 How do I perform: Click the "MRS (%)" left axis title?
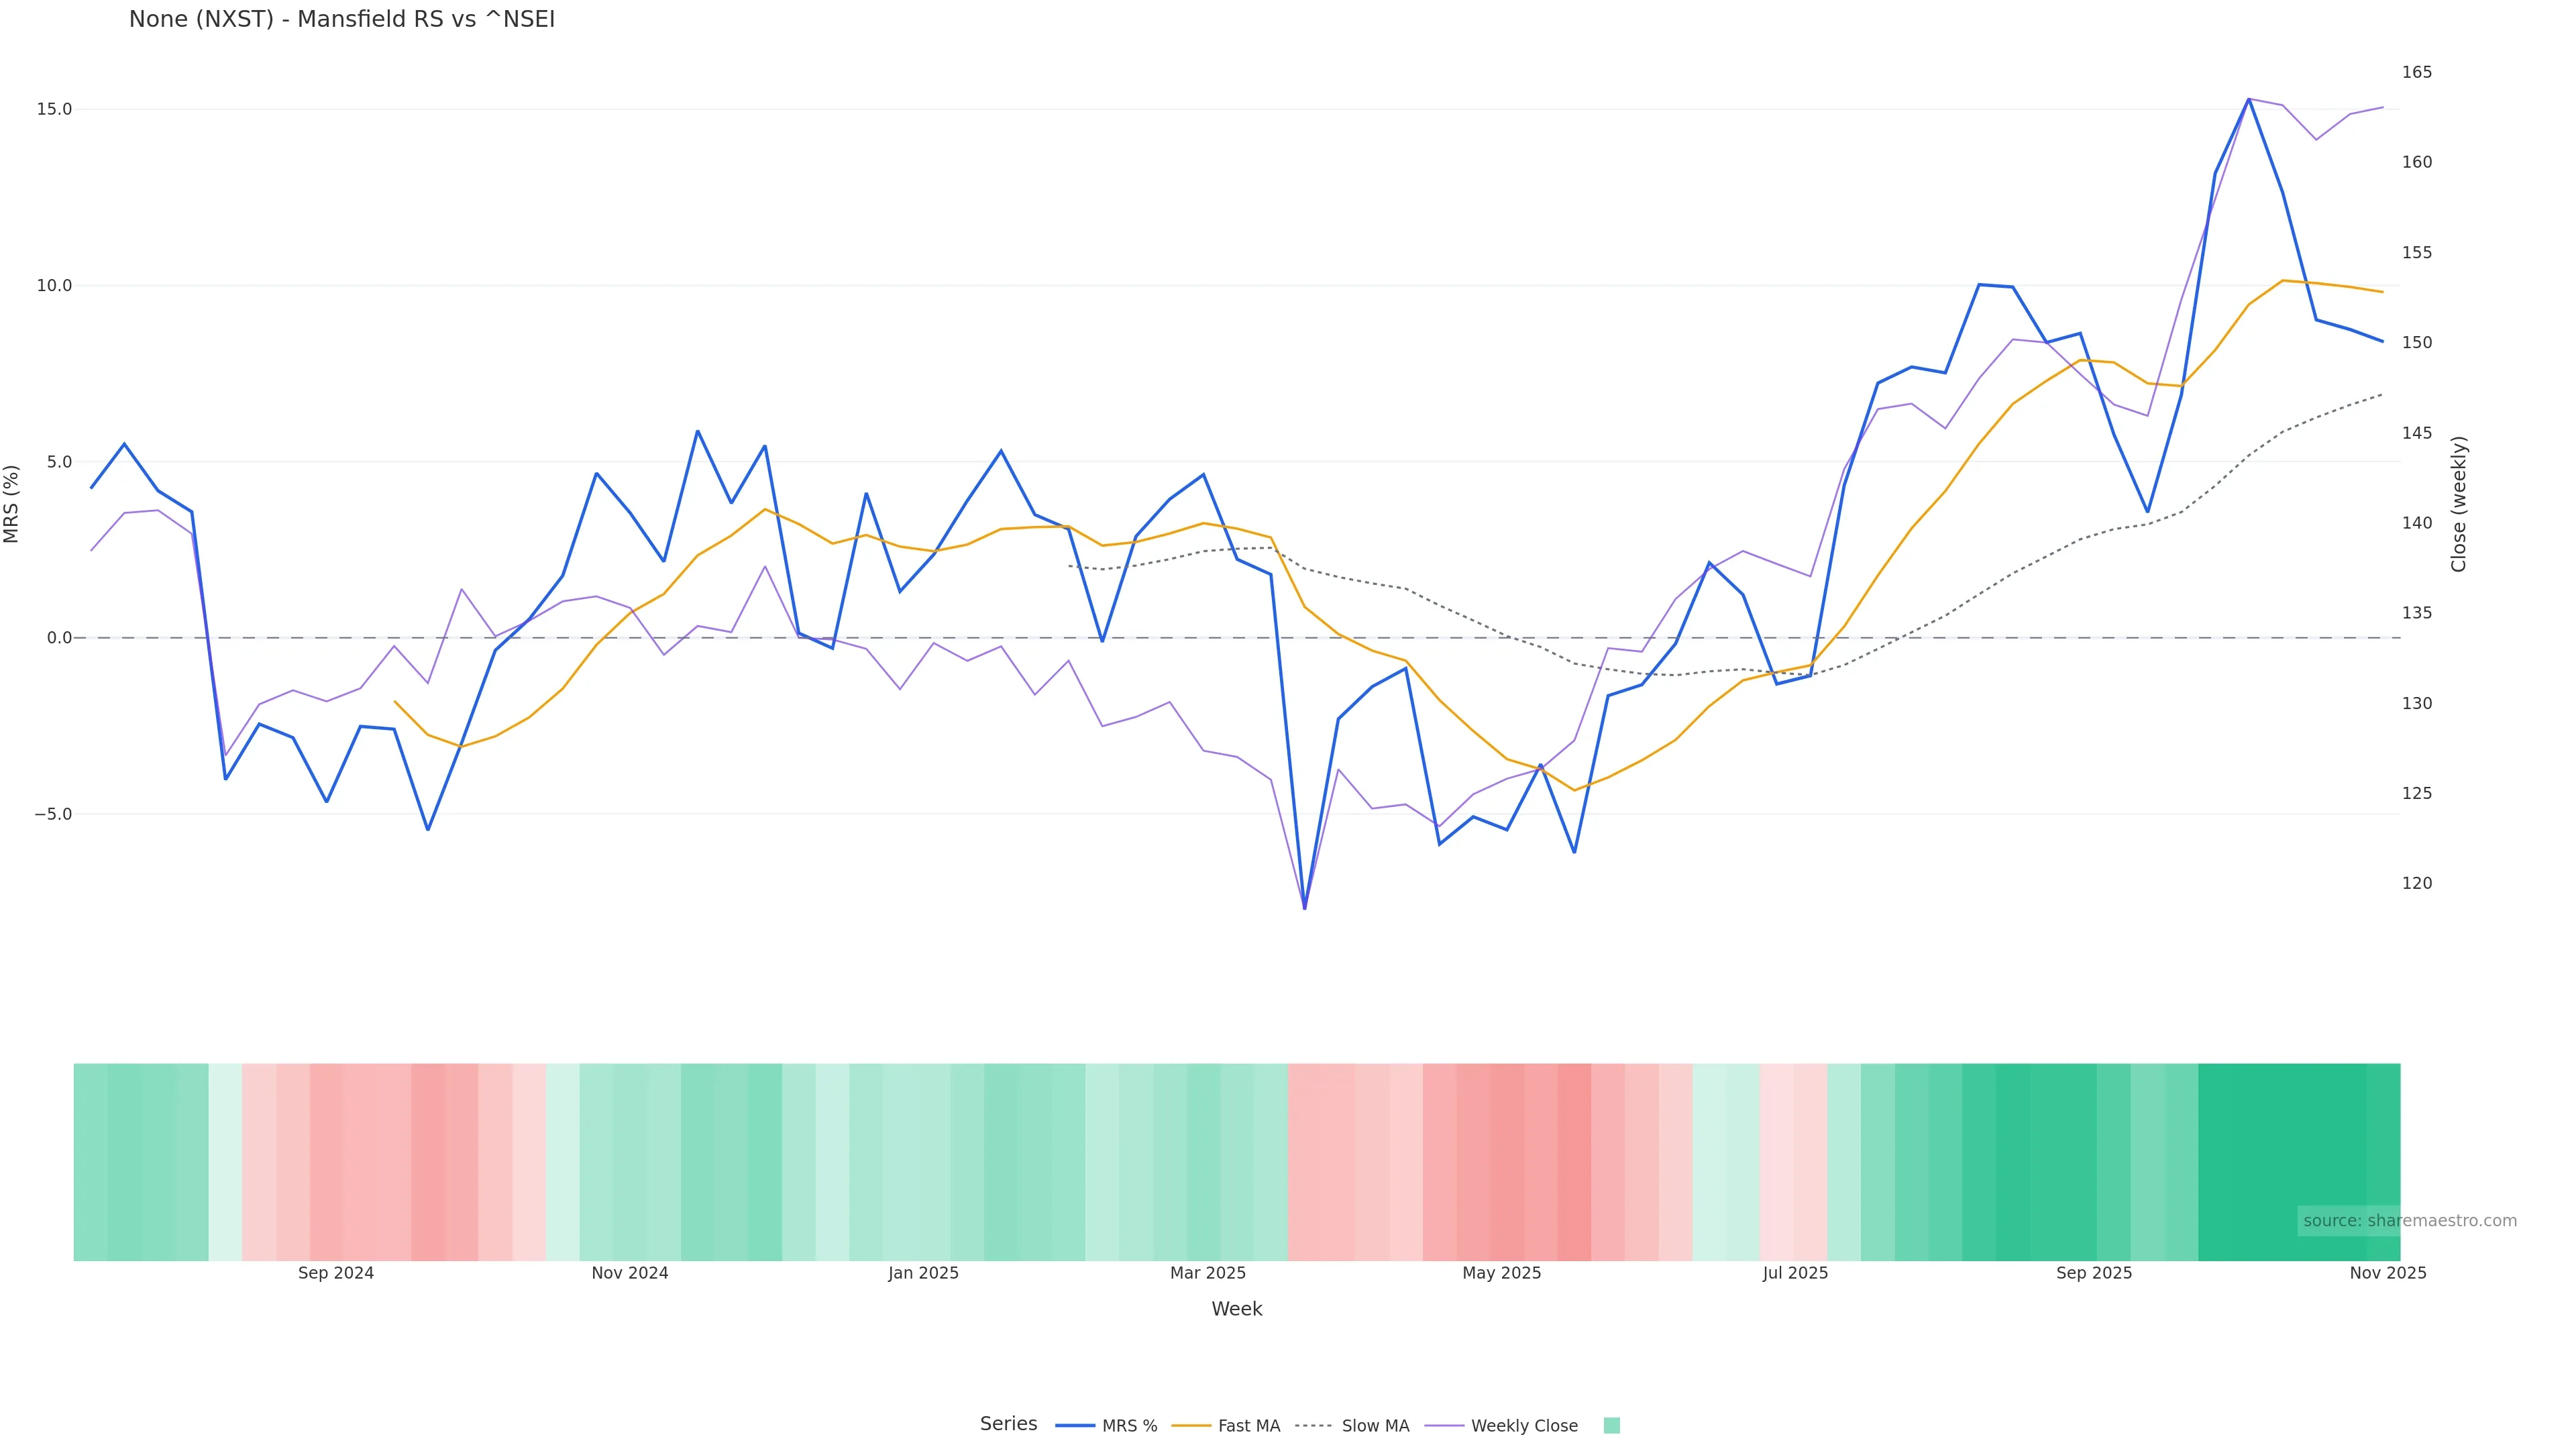[12, 504]
